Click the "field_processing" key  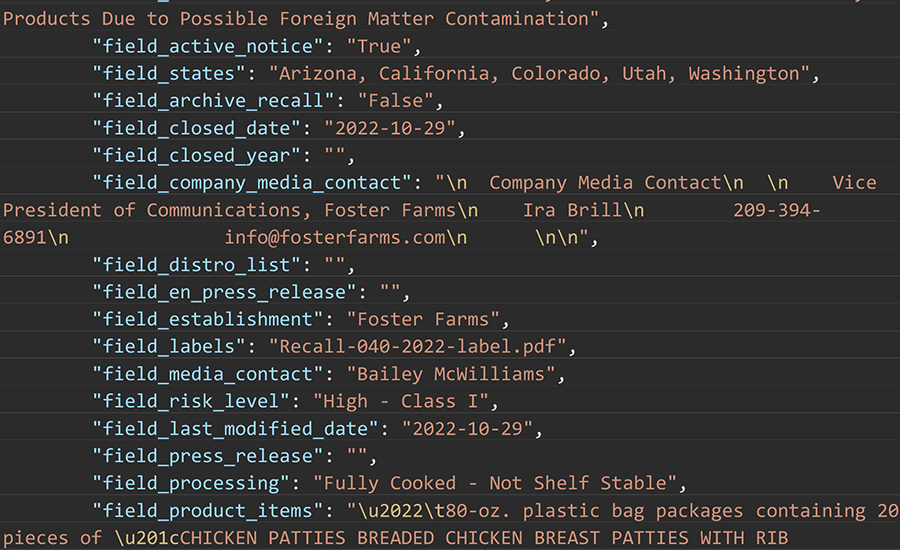192,483
